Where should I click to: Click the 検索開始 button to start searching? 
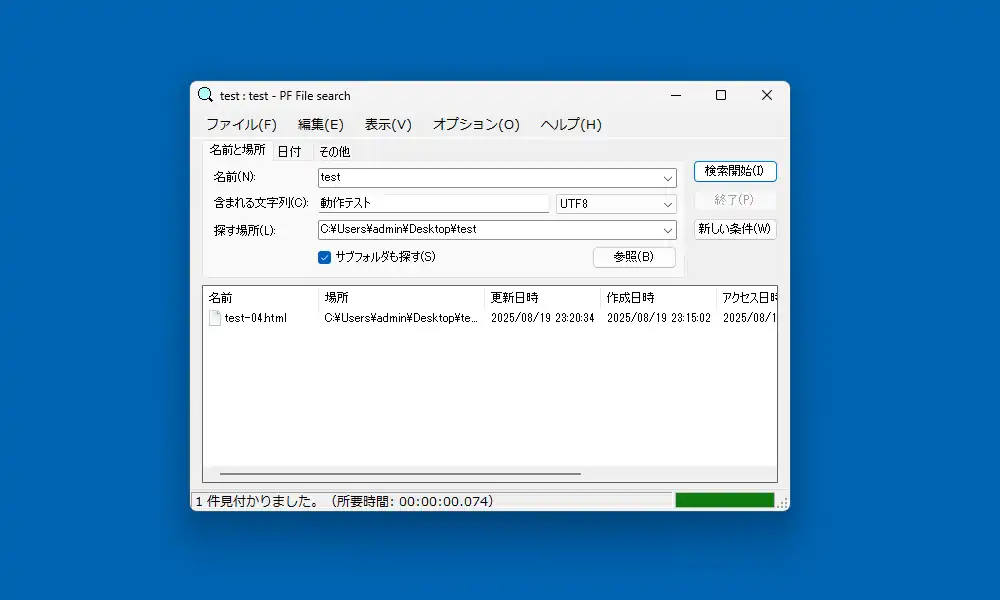735,171
